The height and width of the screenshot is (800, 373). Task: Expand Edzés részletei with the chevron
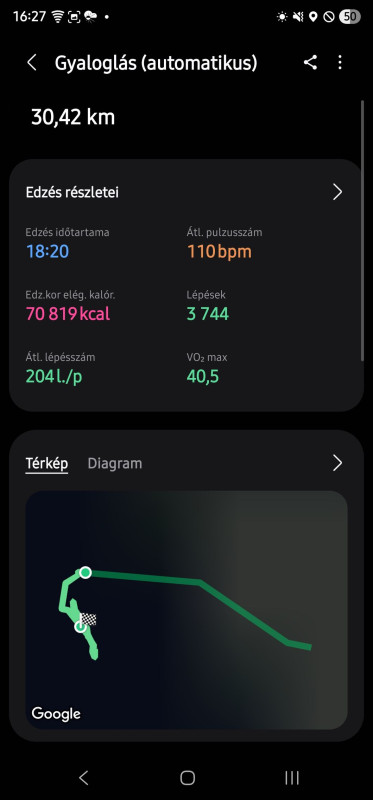pyautogui.click(x=337, y=192)
